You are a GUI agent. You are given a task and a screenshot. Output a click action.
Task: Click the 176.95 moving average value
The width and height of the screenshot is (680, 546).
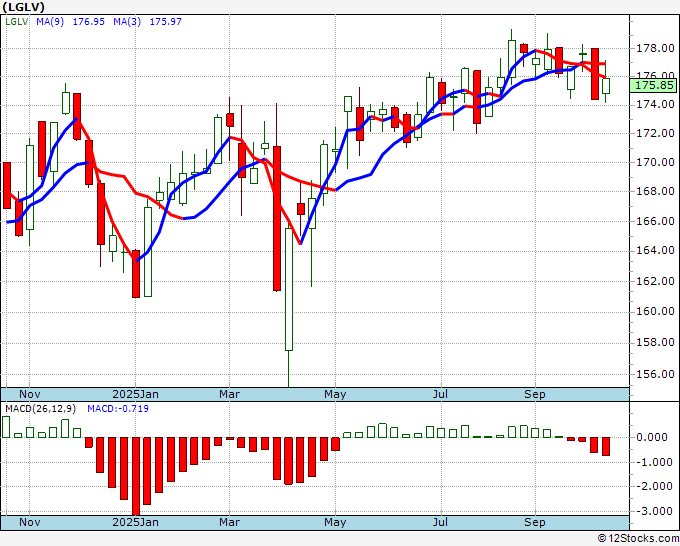pos(88,22)
